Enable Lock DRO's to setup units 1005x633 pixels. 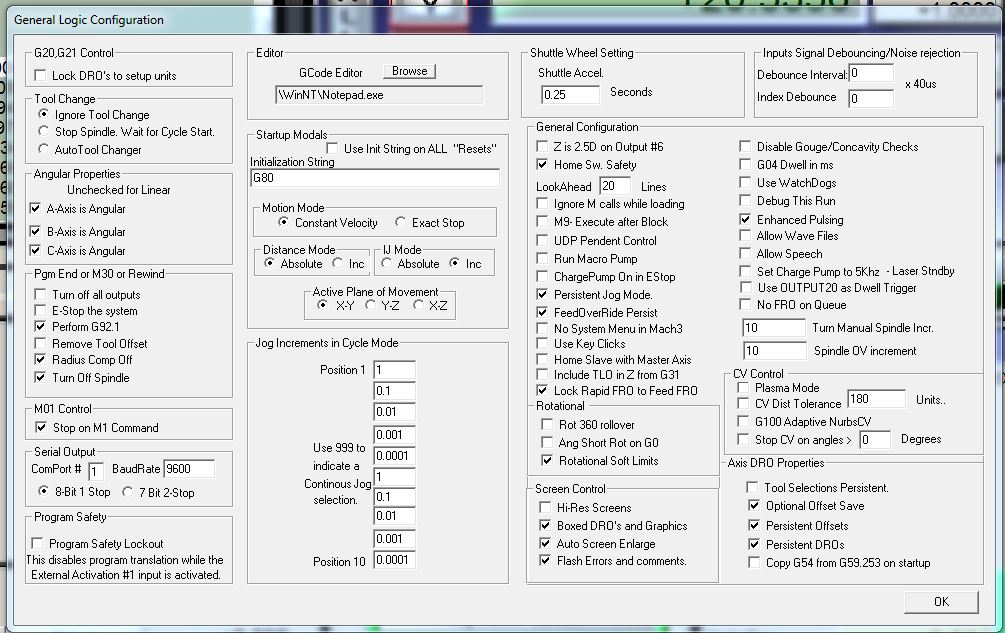point(40,76)
